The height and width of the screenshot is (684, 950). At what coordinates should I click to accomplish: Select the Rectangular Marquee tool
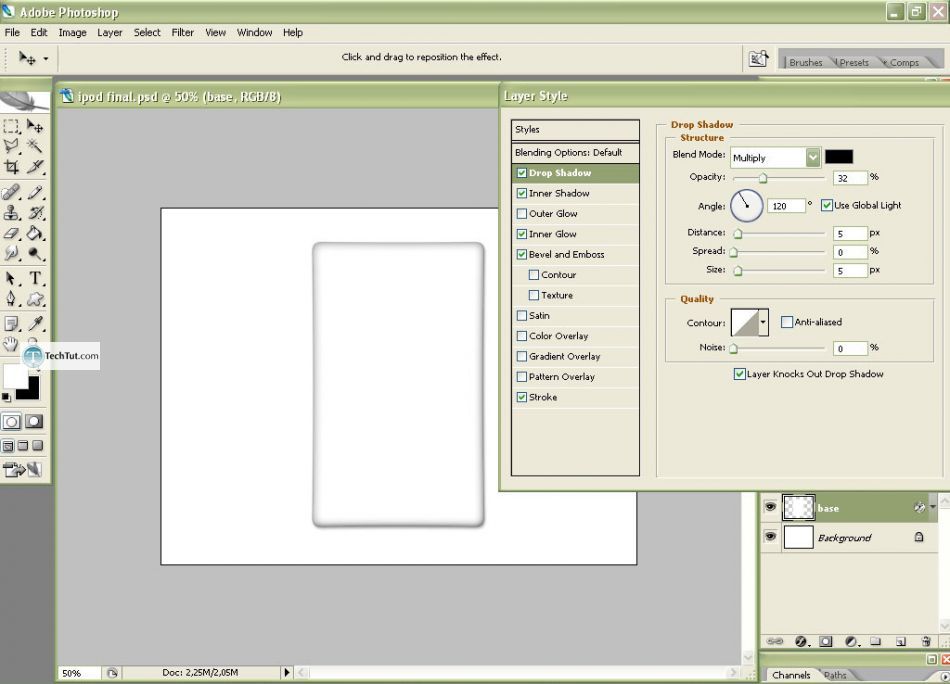pos(11,126)
